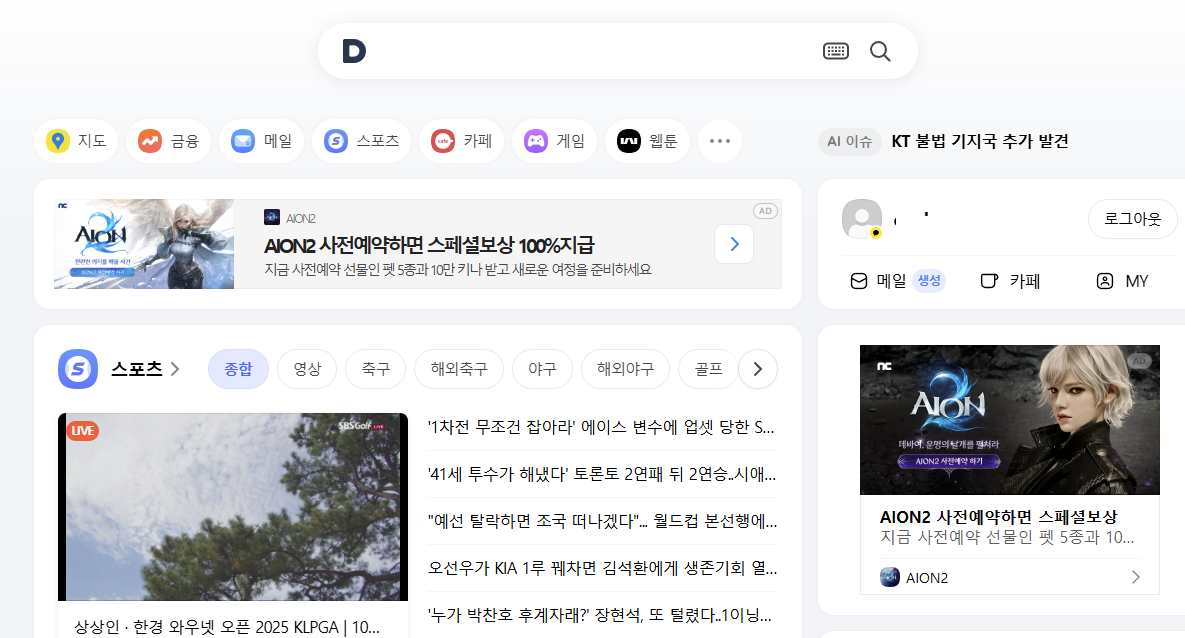Click the AI 이슈 badge

[x=849, y=141]
